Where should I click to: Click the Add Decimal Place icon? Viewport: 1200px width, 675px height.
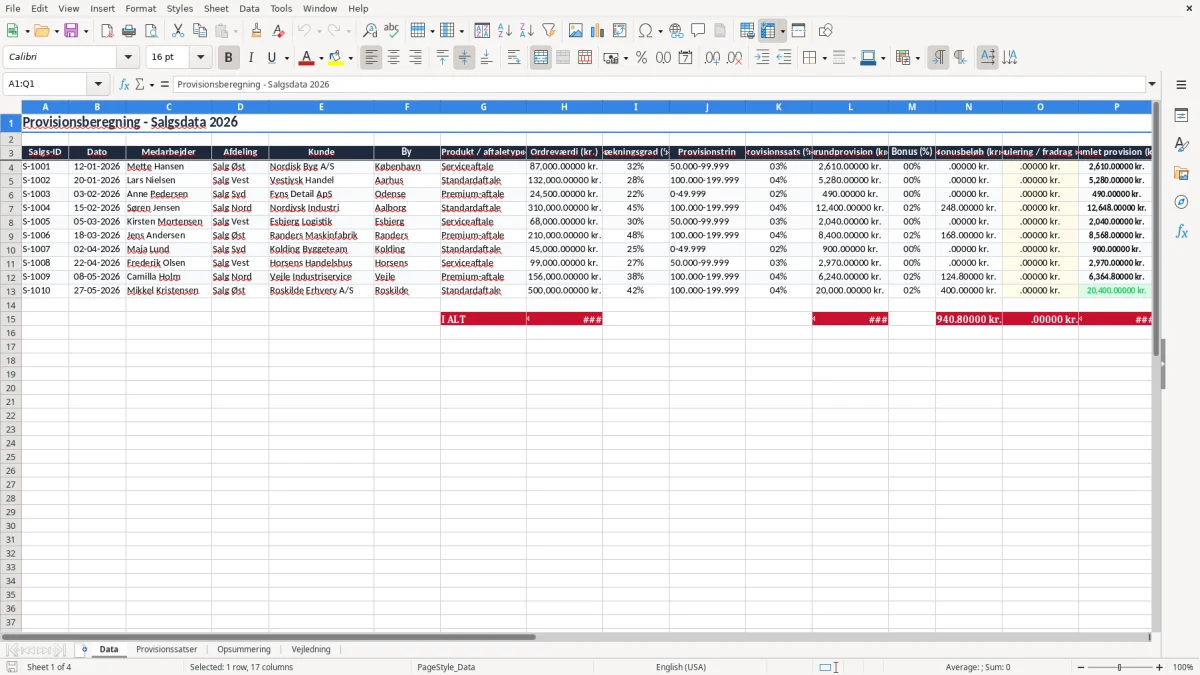pos(712,58)
